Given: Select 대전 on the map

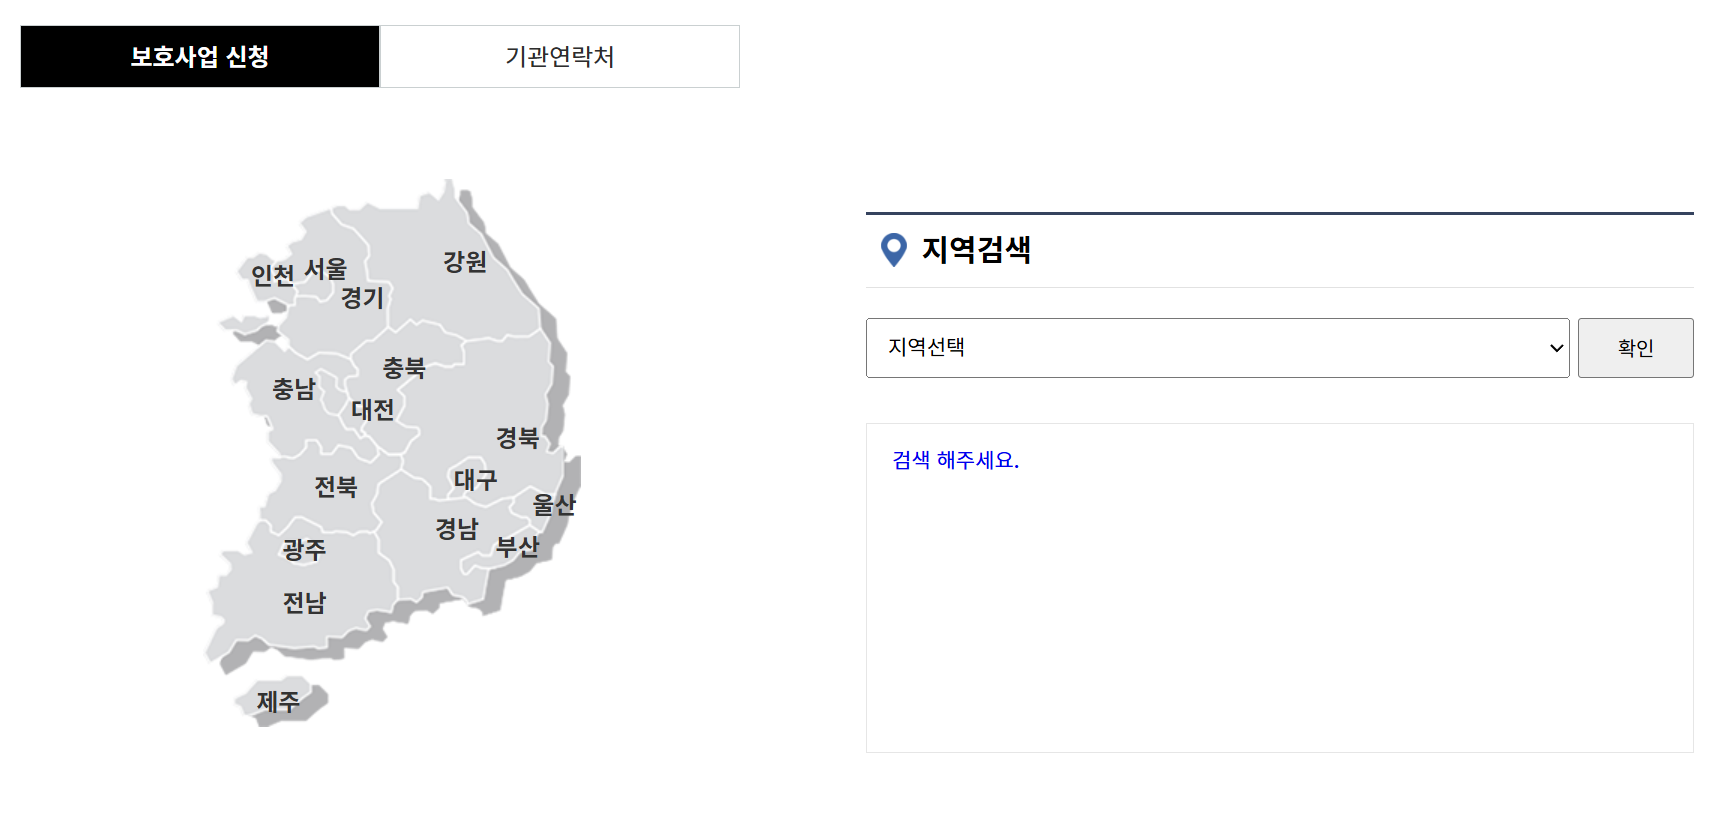Looking at the screenshot, I should tap(373, 410).
